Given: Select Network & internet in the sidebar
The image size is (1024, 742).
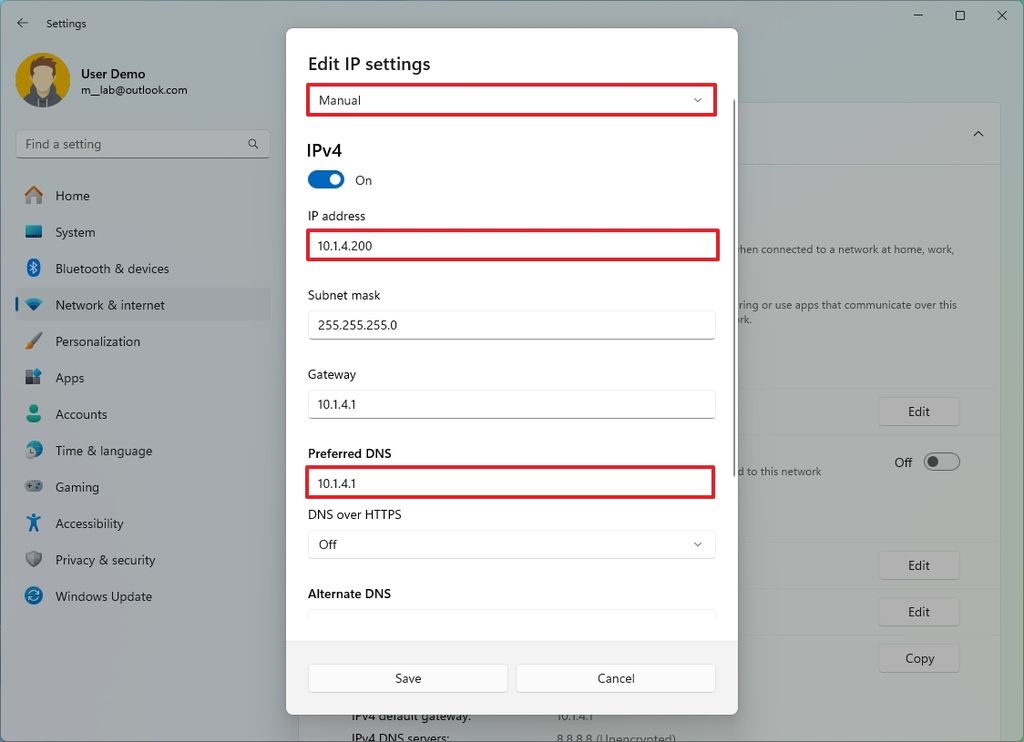Looking at the screenshot, I should [x=108, y=304].
